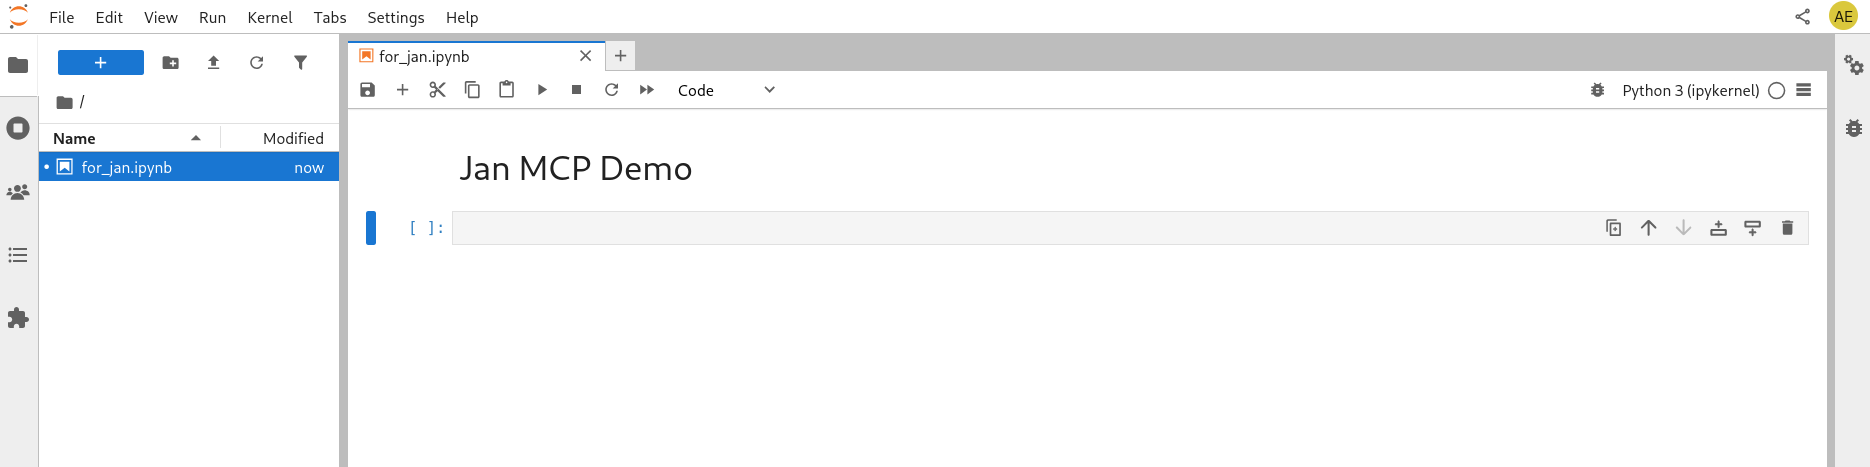The height and width of the screenshot is (467, 1870).
Task: Open the Python 3 (ipykernel) kernel selector
Action: point(1690,90)
